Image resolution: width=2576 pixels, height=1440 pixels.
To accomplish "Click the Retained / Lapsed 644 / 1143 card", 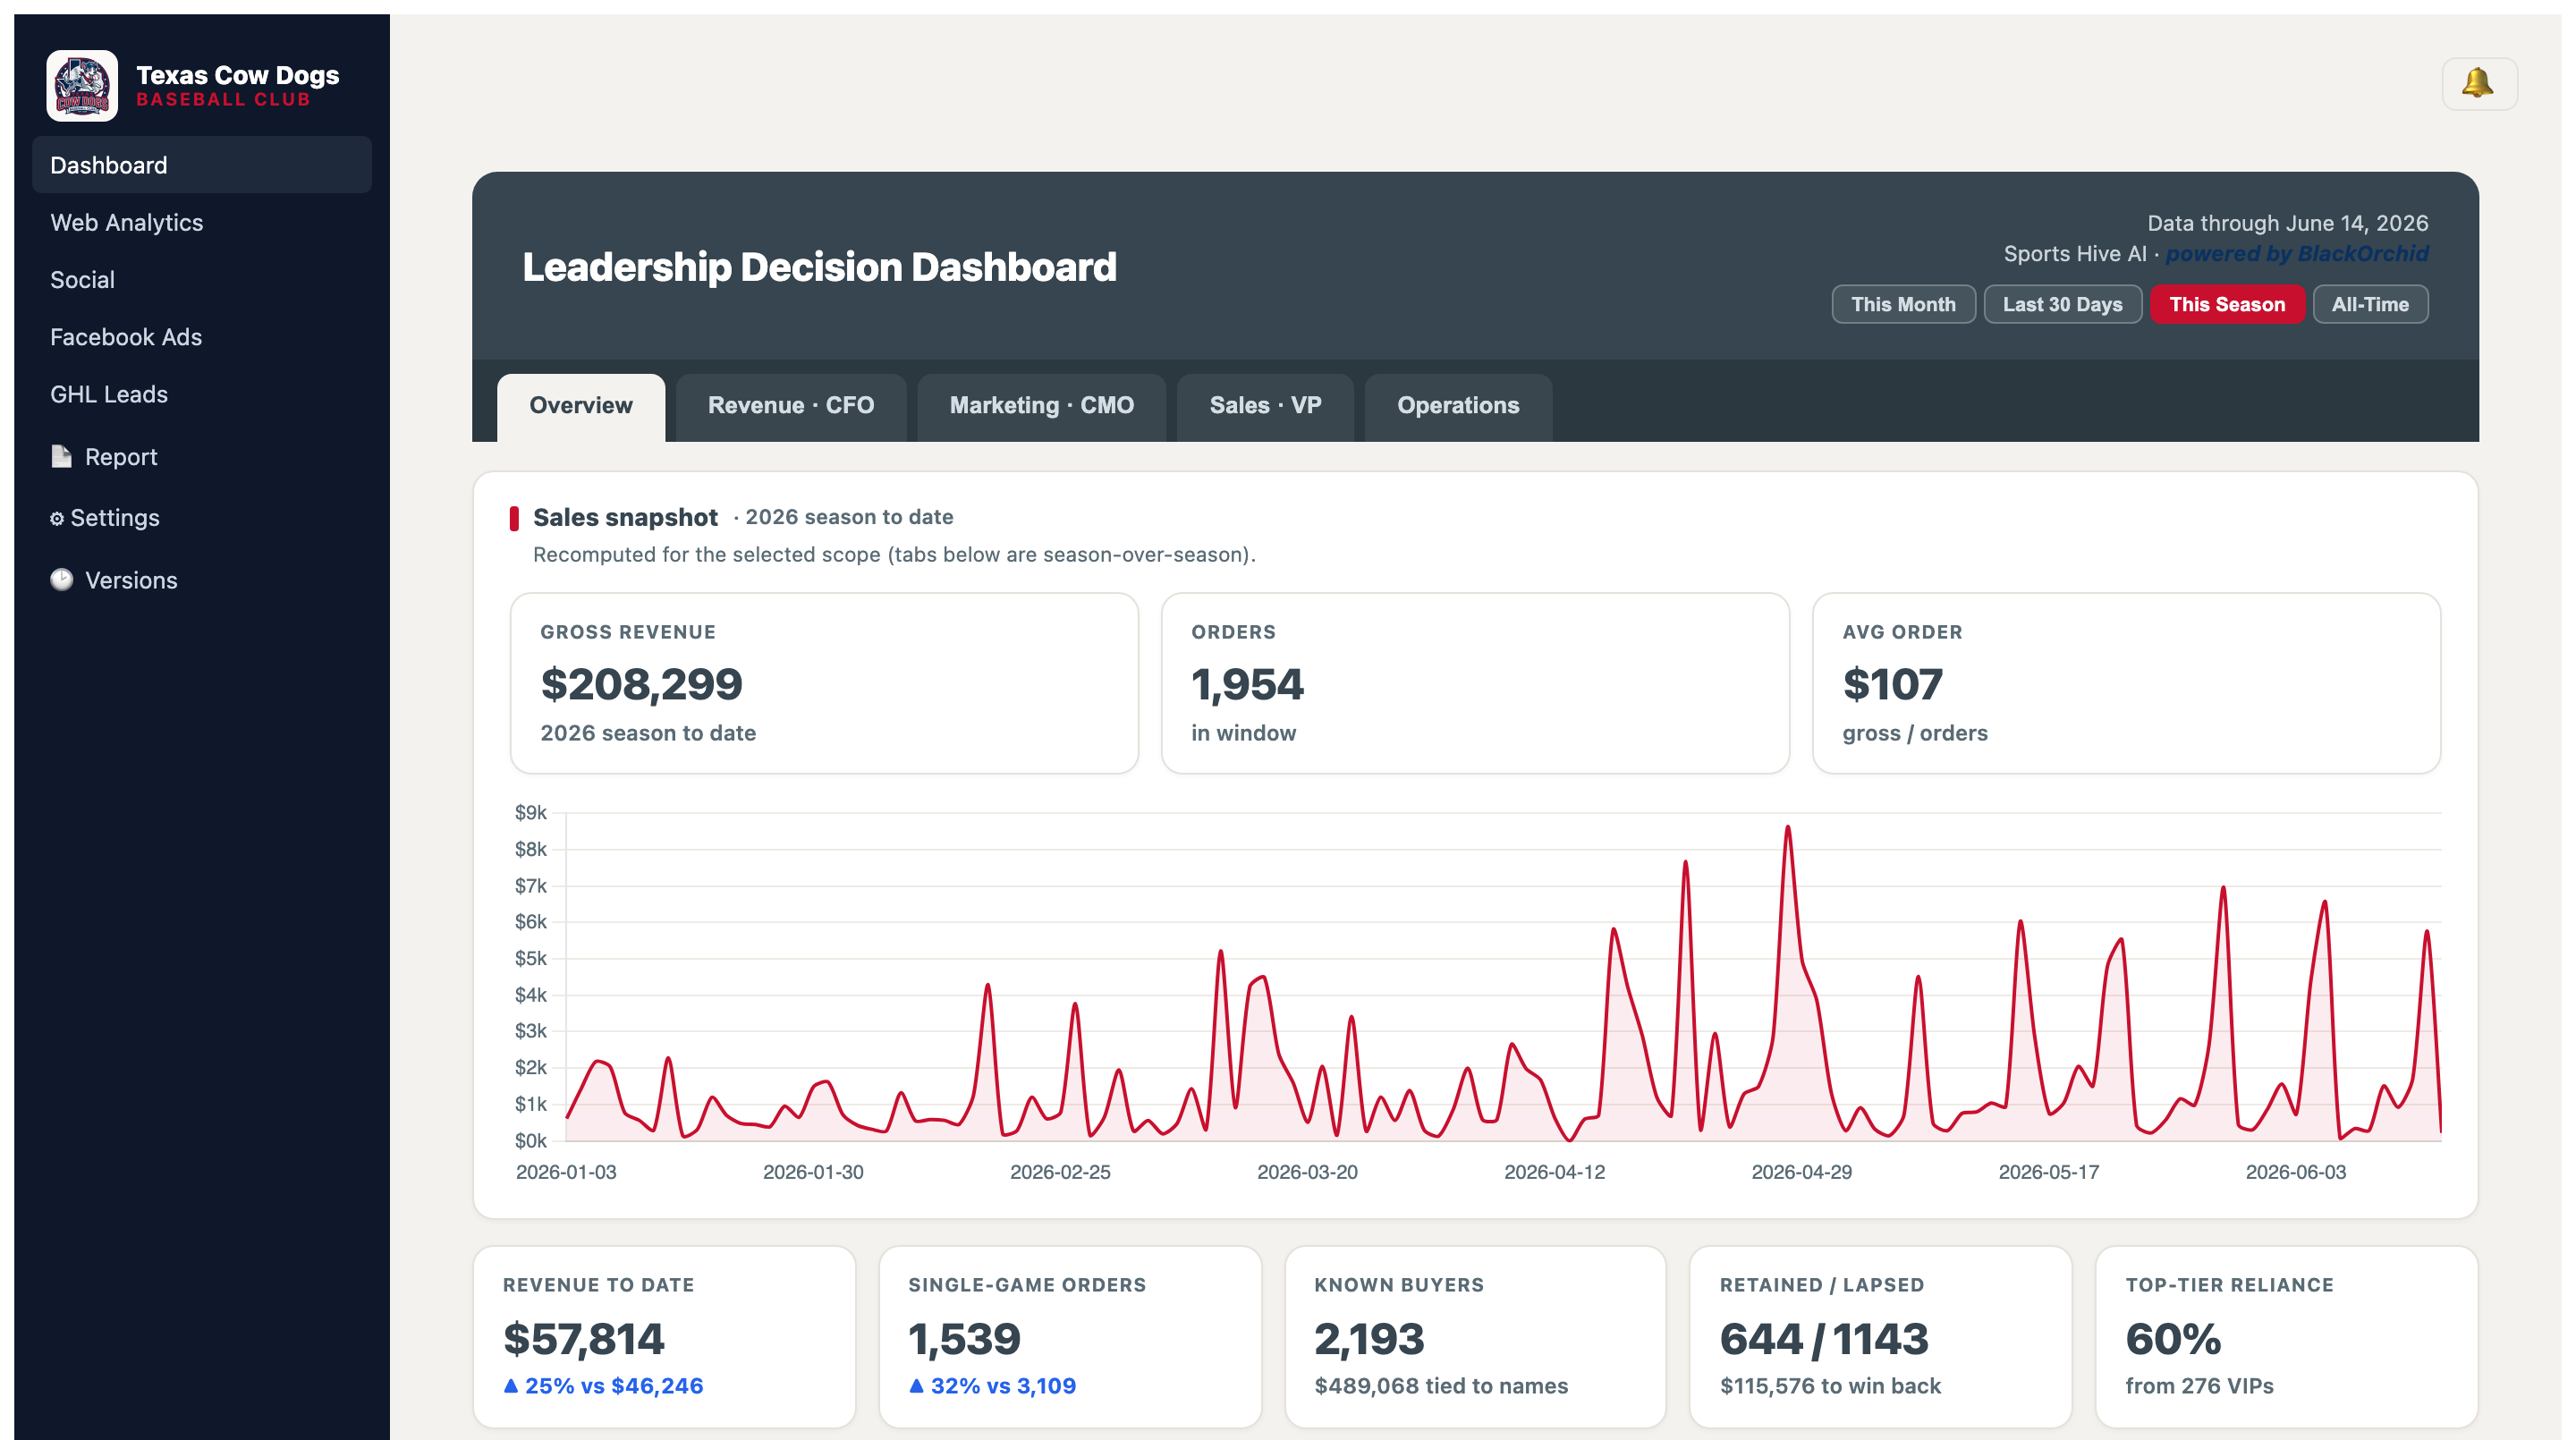I will pyautogui.click(x=1880, y=1337).
